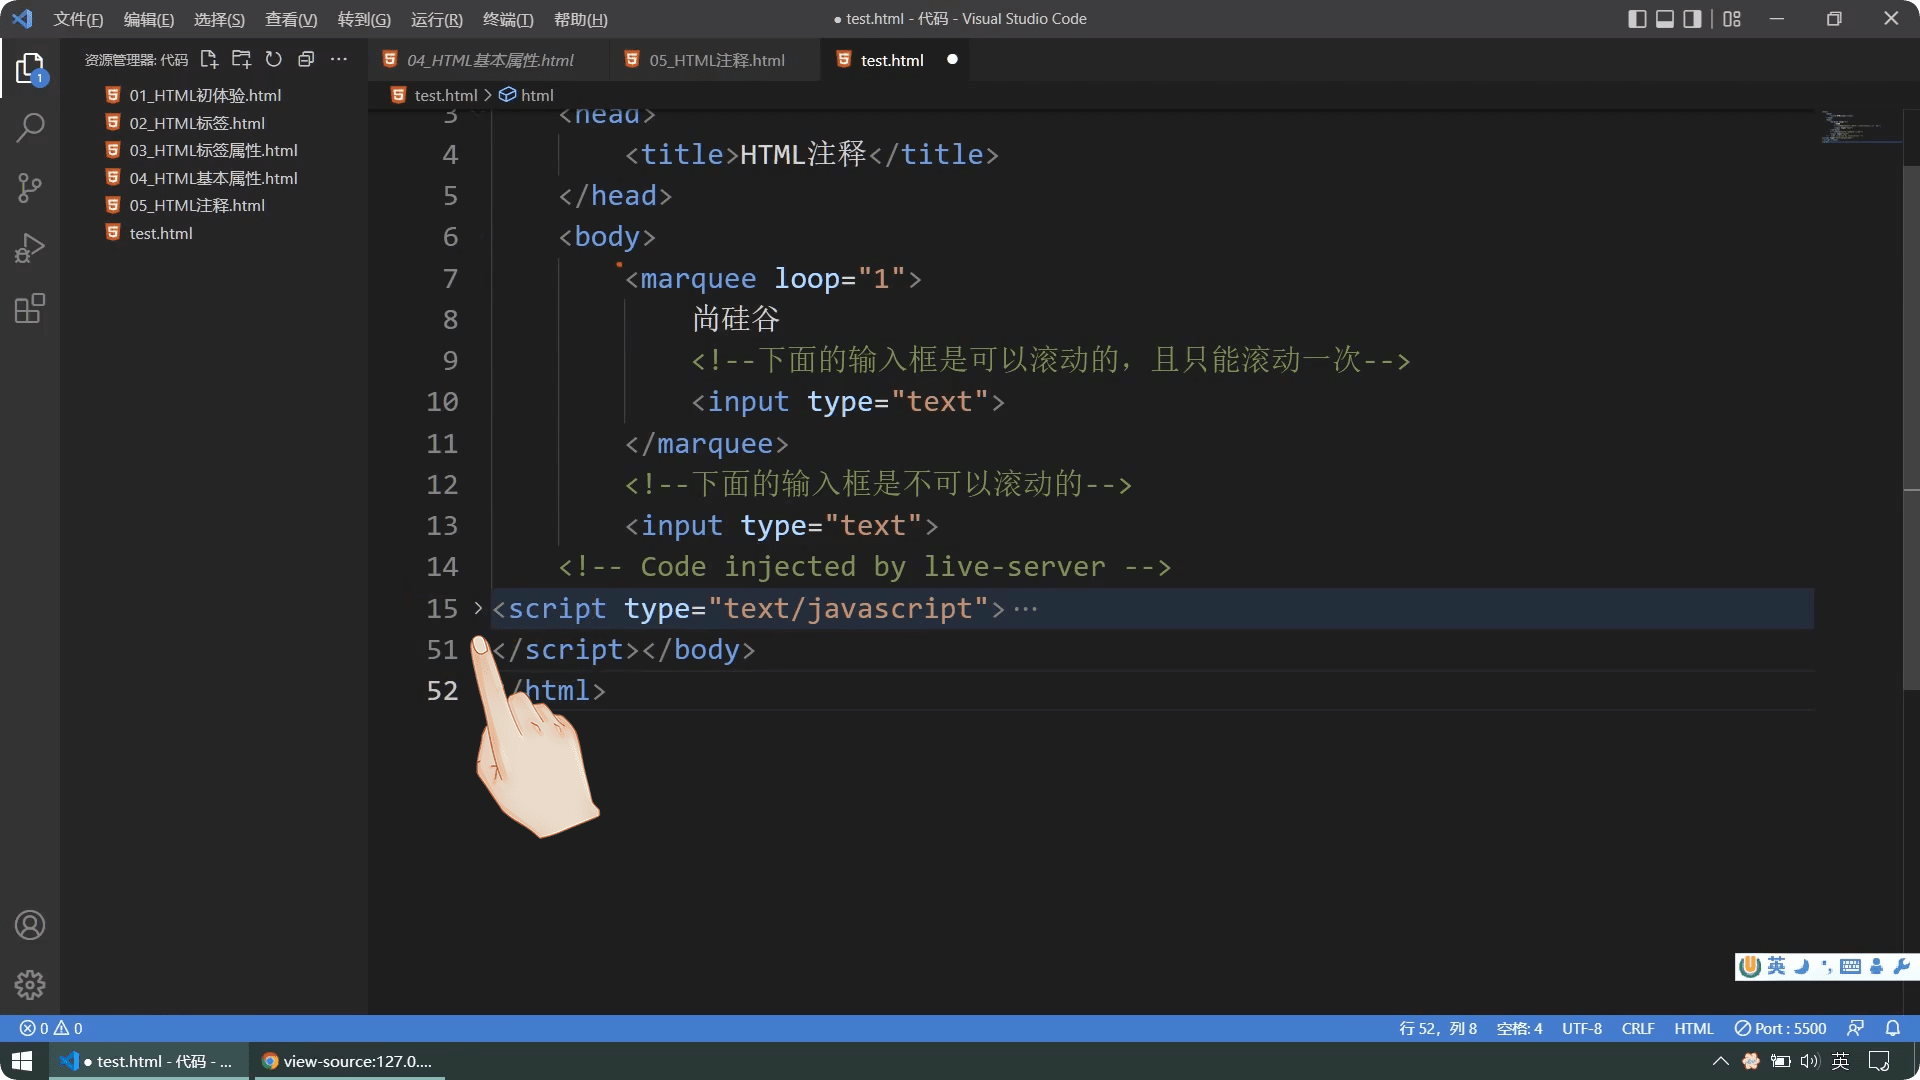Open Source Control view
The height and width of the screenshot is (1080, 1920).
(30, 188)
